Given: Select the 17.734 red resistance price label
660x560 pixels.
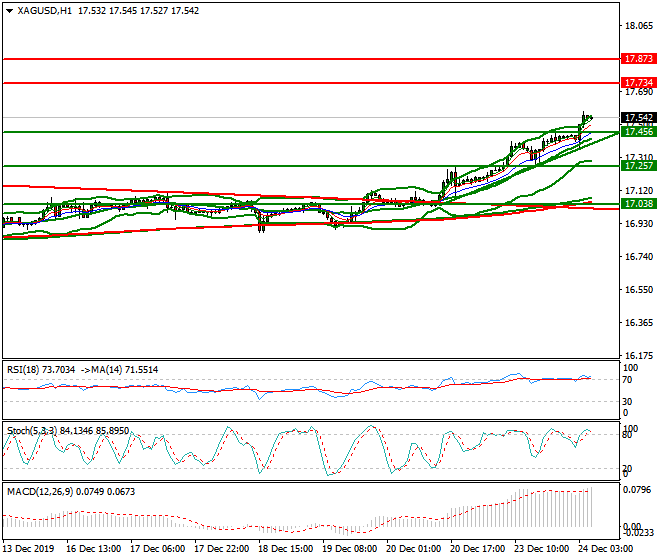Looking at the screenshot, I should pos(639,83).
